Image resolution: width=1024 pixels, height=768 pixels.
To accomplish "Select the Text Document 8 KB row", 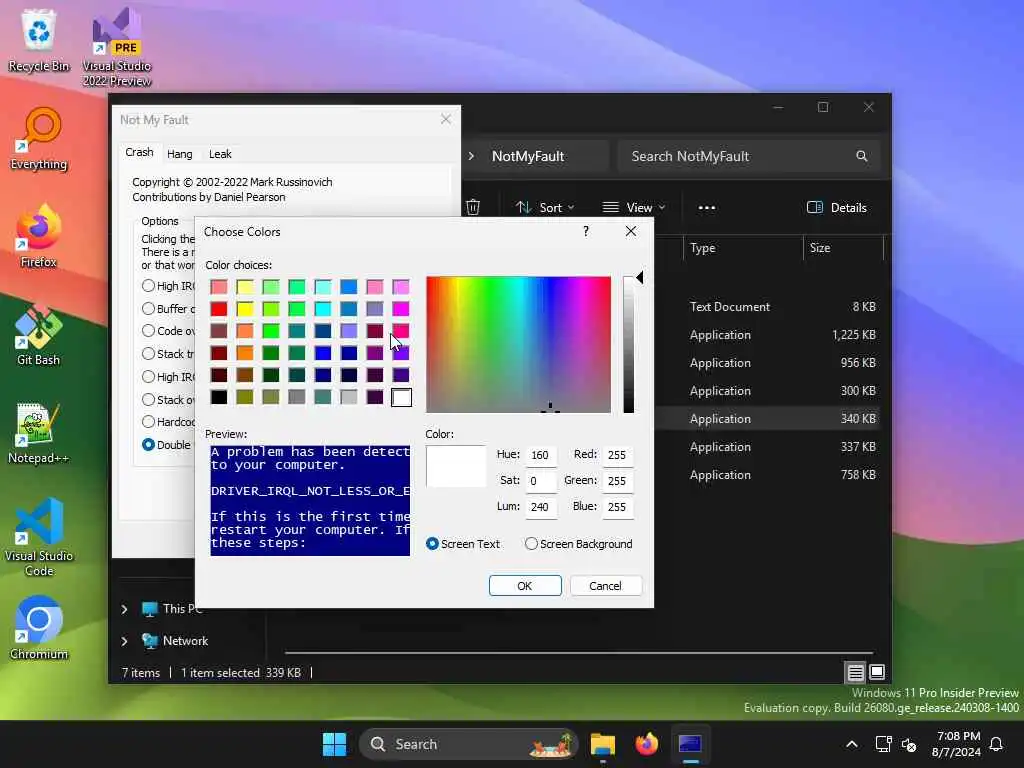I will 768,307.
